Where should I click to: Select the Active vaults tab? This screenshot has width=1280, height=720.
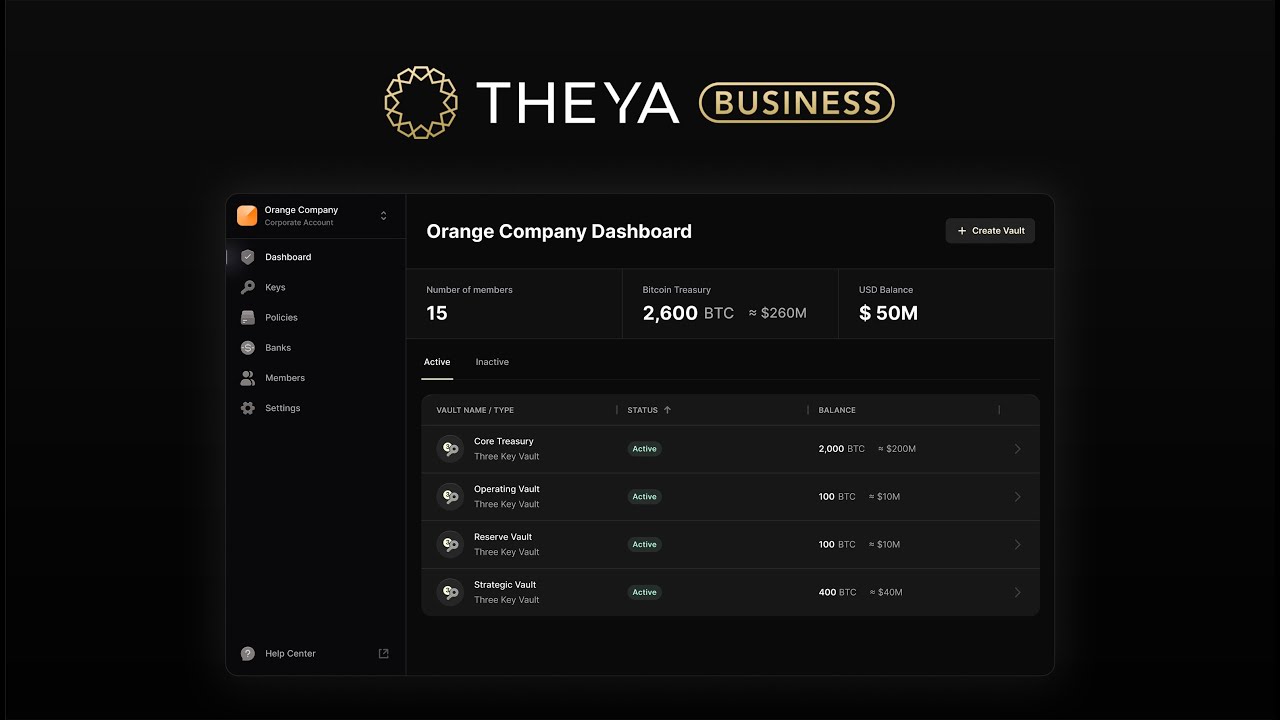[437, 362]
